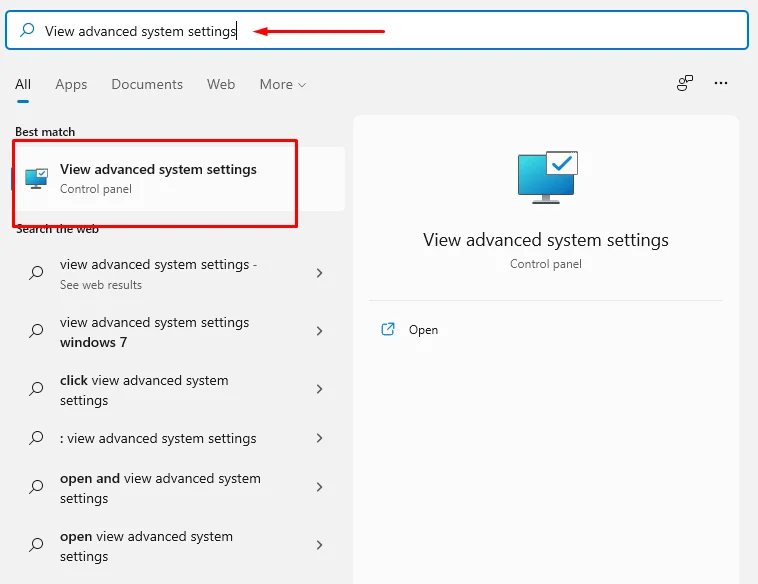Click the search text input field
The width and height of the screenshot is (758, 584).
click(377, 30)
